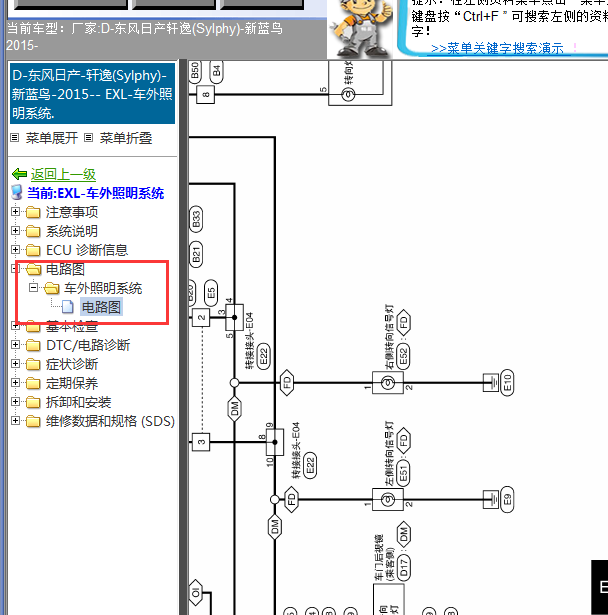Select the 拆卸和安装 tree item
This screenshot has width=608, height=615.
click(x=78, y=402)
